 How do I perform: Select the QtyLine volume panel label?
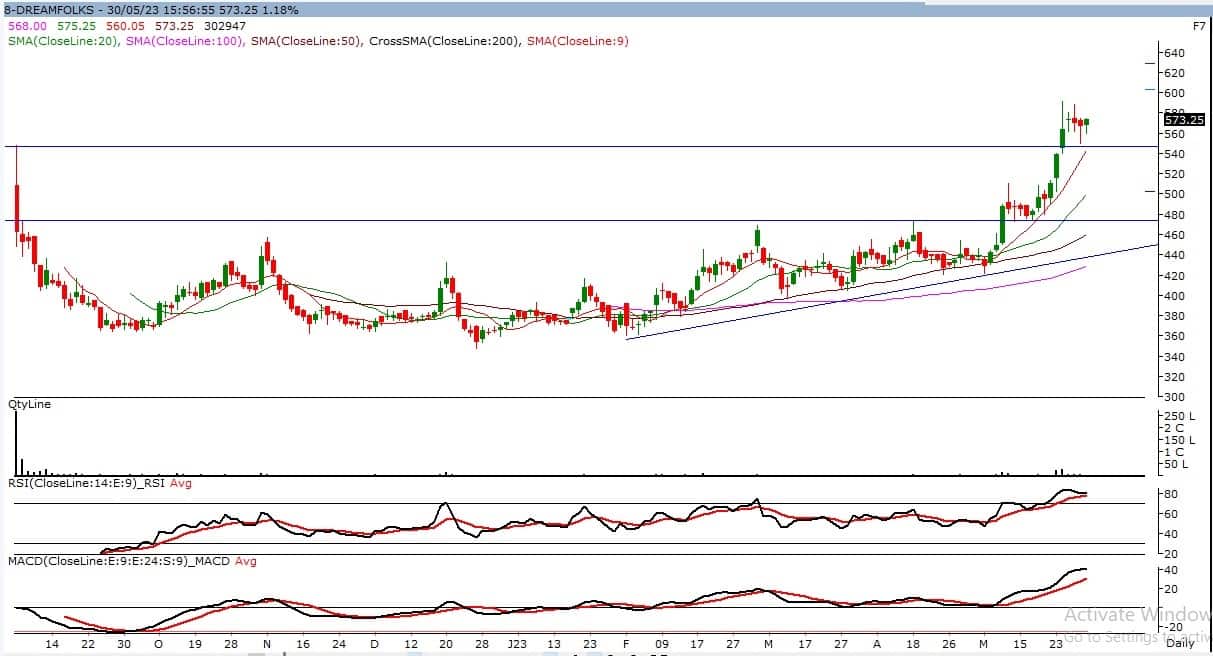(x=28, y=404)
